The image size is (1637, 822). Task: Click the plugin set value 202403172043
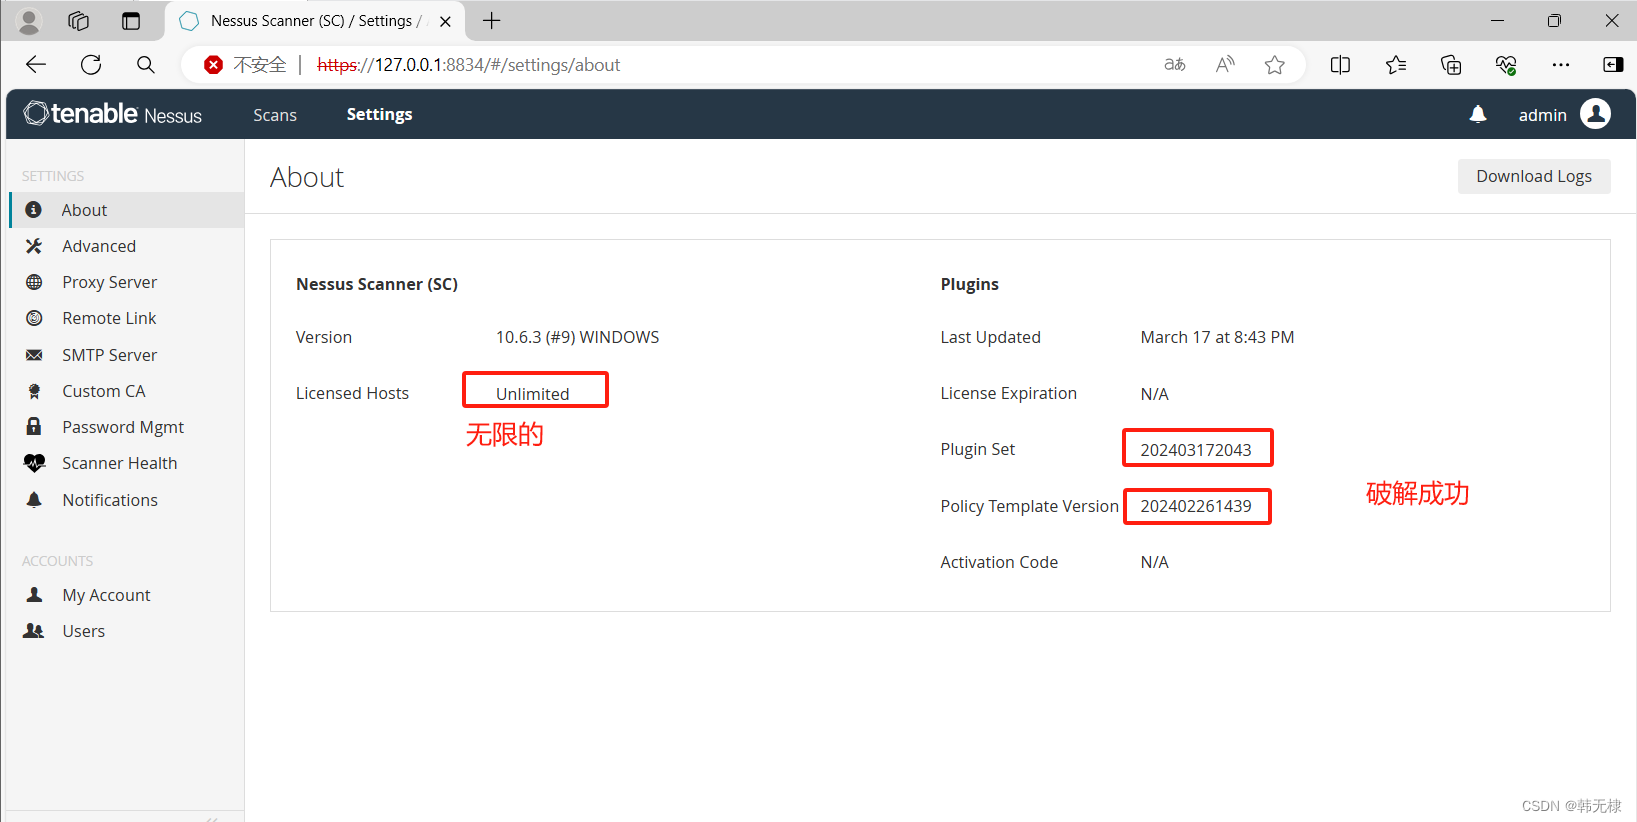click(1196, 450)
